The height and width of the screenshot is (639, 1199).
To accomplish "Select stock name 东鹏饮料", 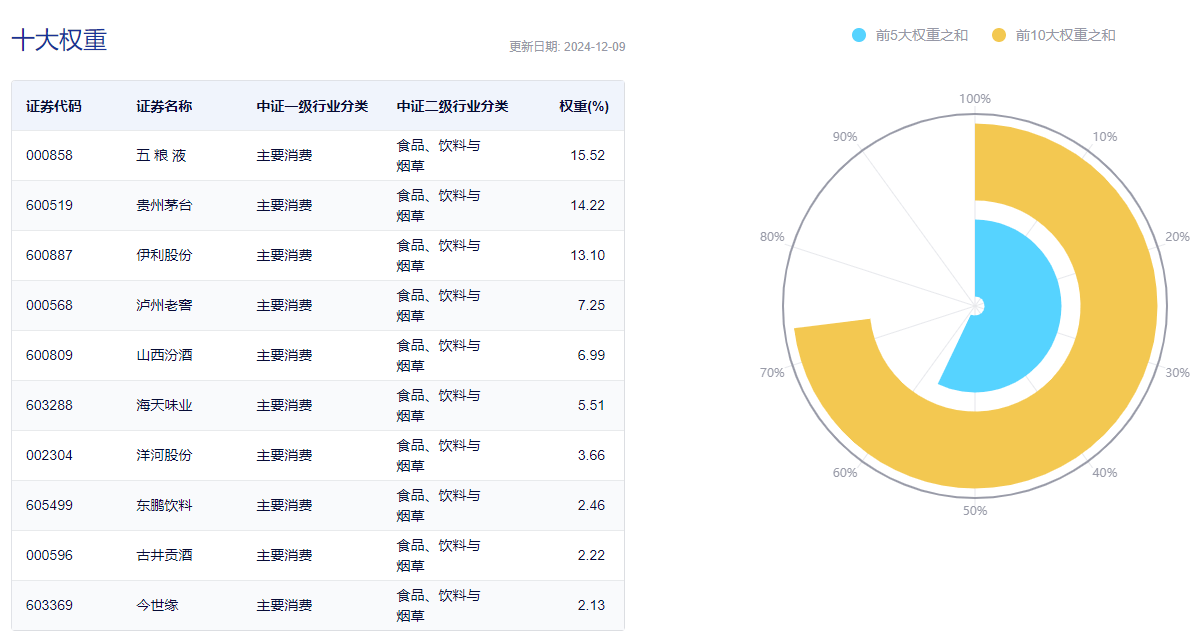I will [164, 505].
